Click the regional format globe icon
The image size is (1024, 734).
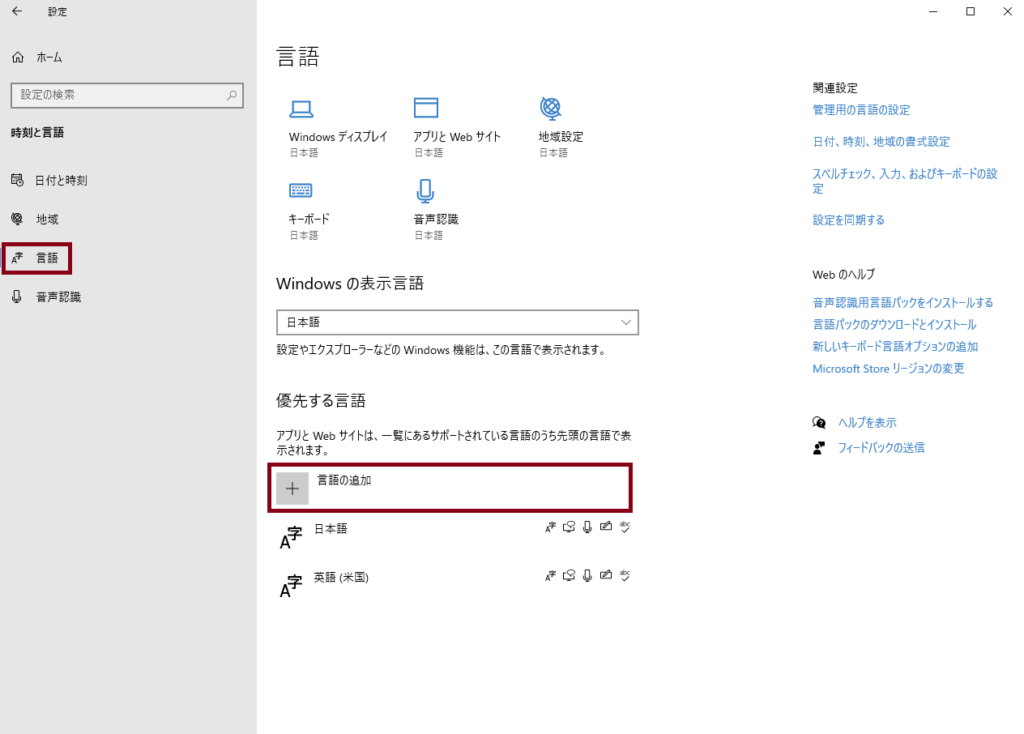pyautogui.click(x=550, y=108)
